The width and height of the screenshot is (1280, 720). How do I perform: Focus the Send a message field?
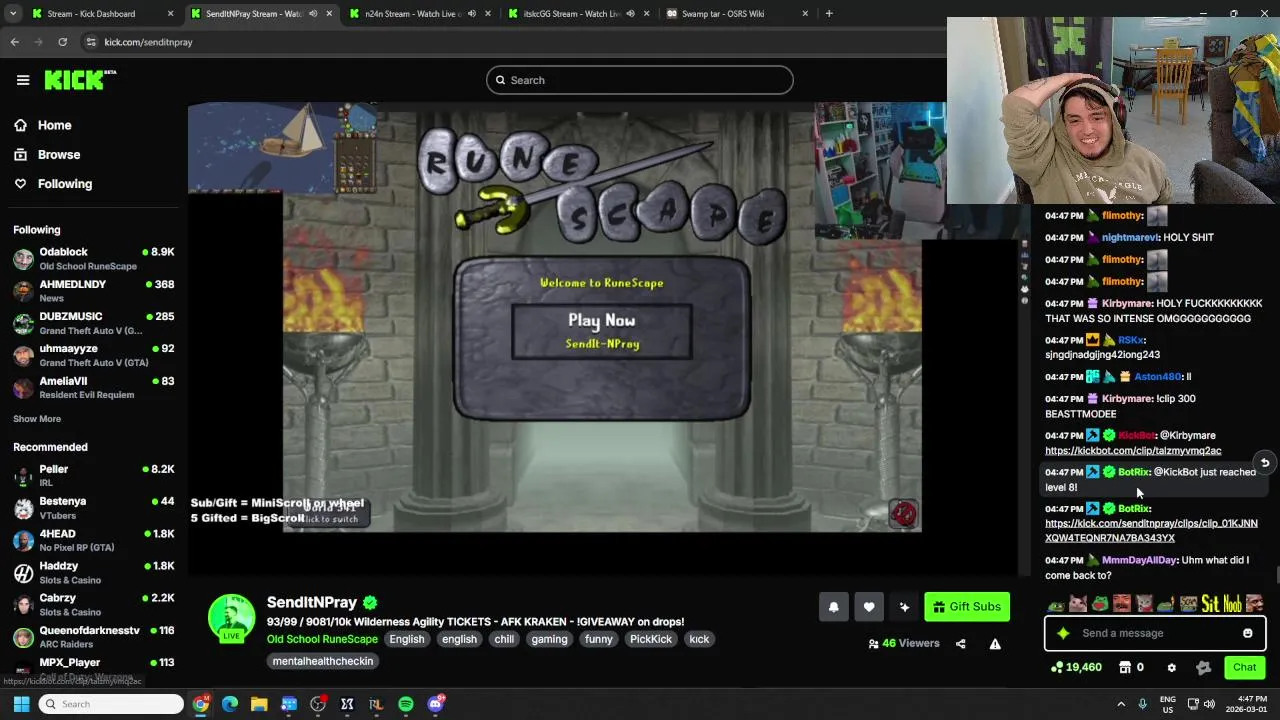tap(1155, 633)
